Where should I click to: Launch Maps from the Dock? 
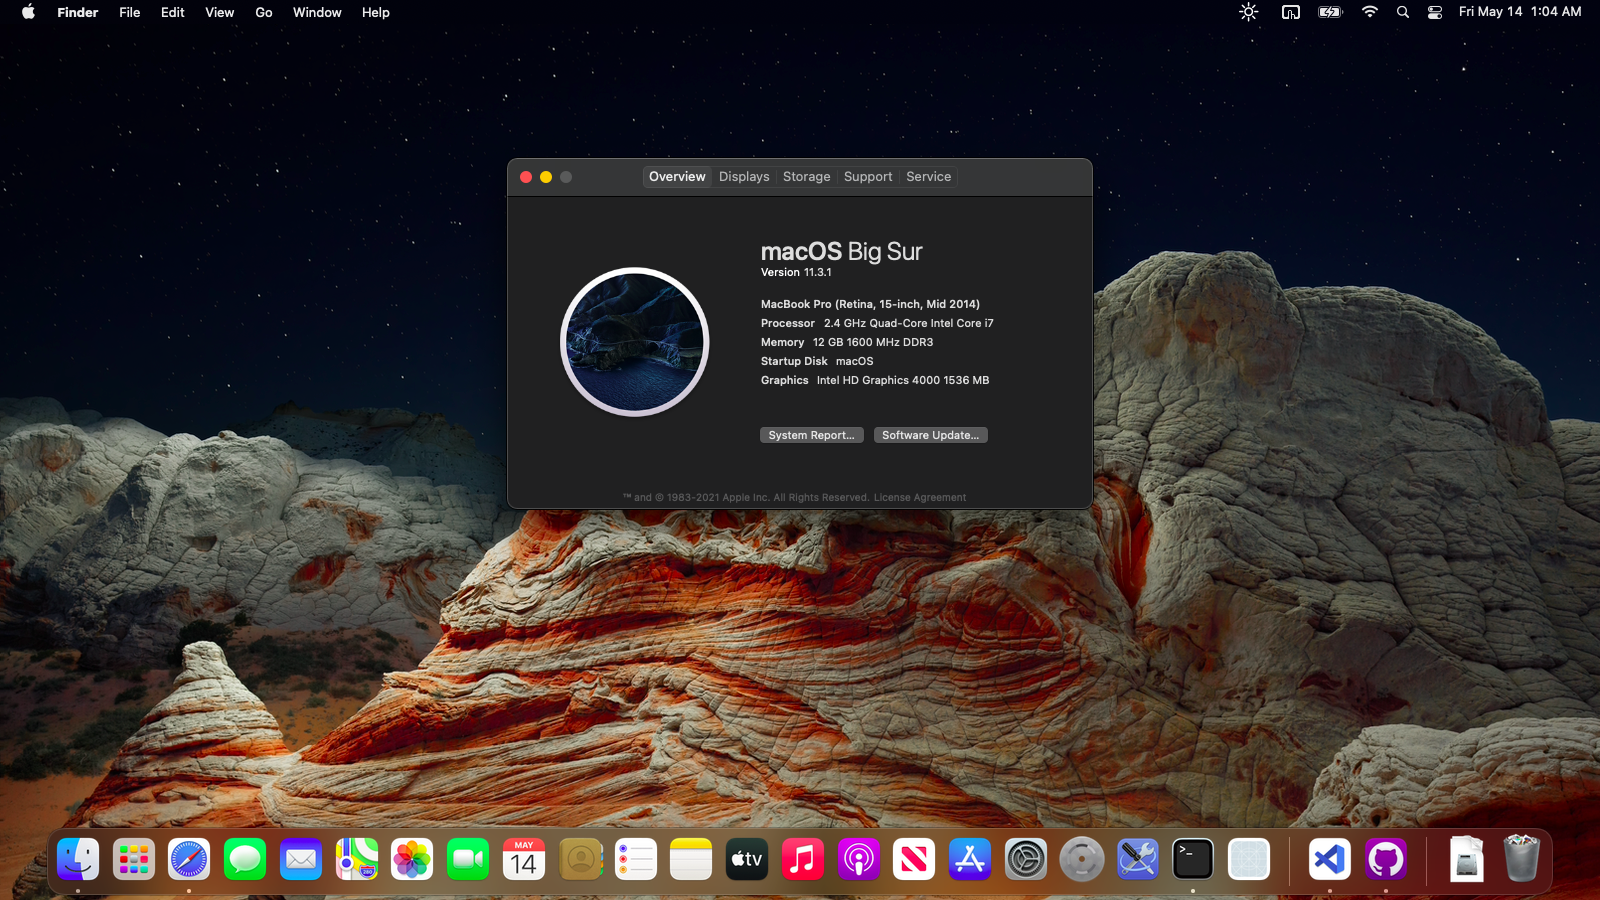(357, 859)
